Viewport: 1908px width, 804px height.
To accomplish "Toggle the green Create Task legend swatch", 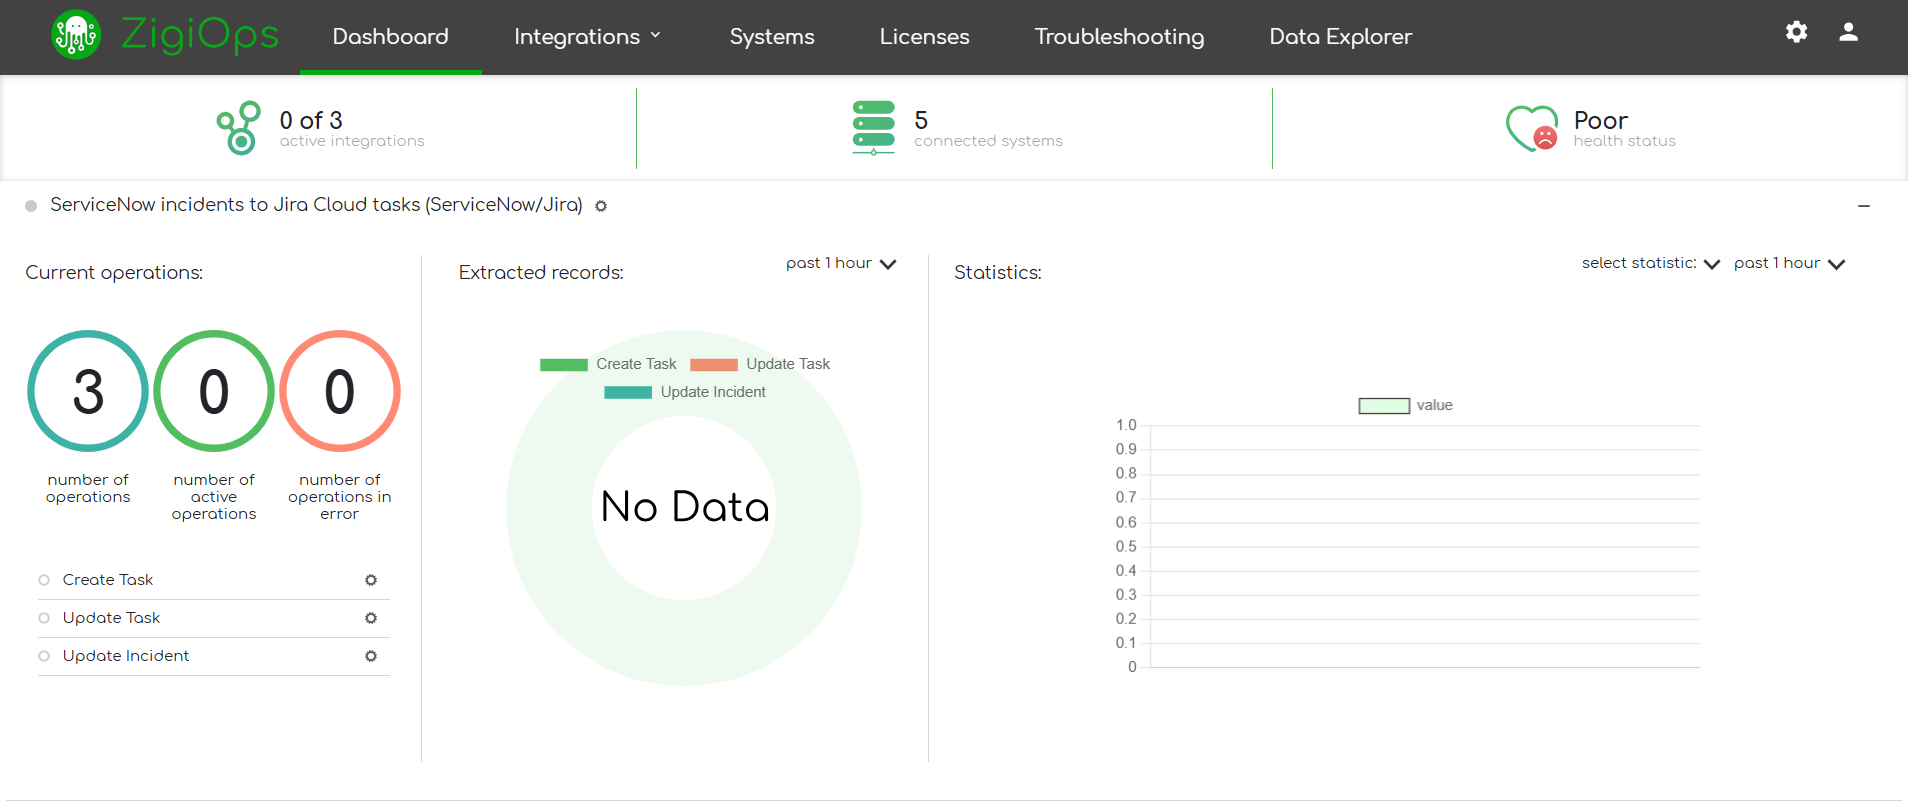I will tap(564, 365).
